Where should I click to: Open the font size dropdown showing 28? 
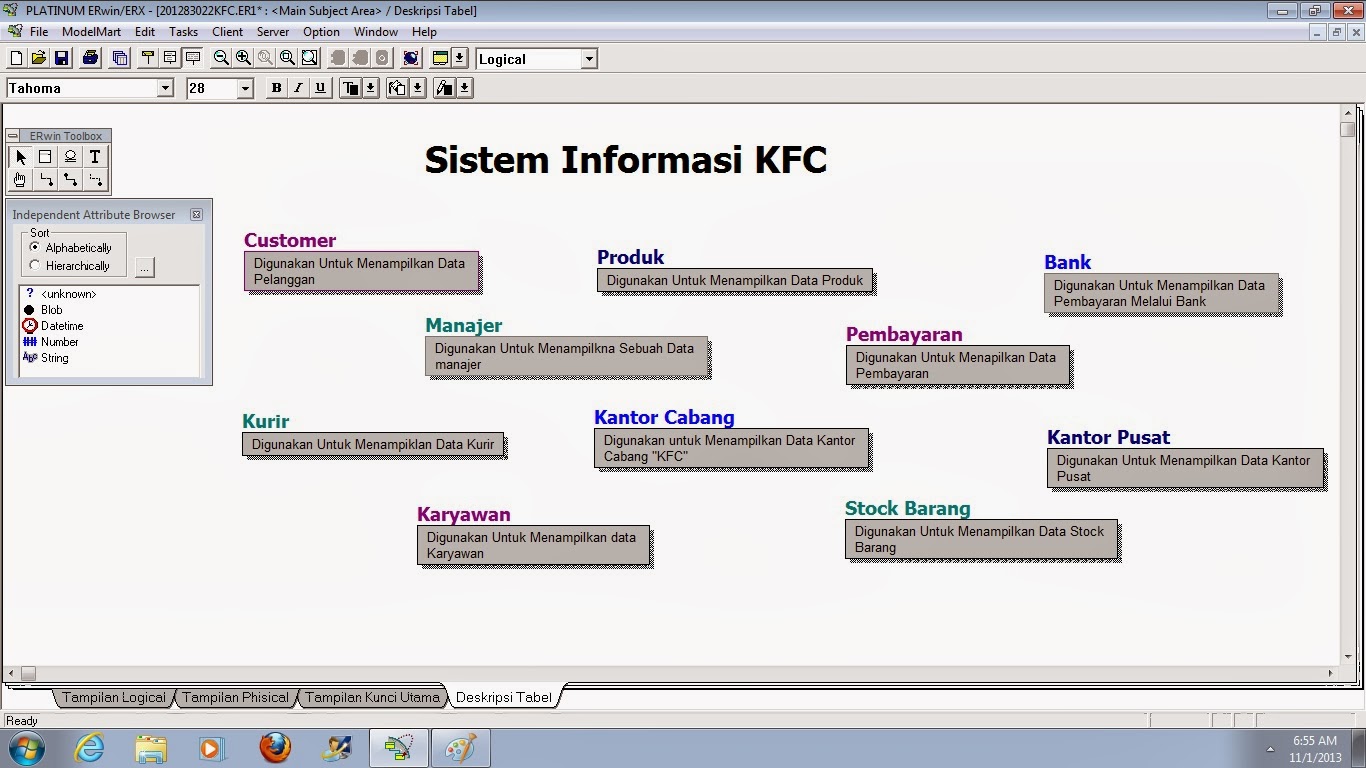245,88
